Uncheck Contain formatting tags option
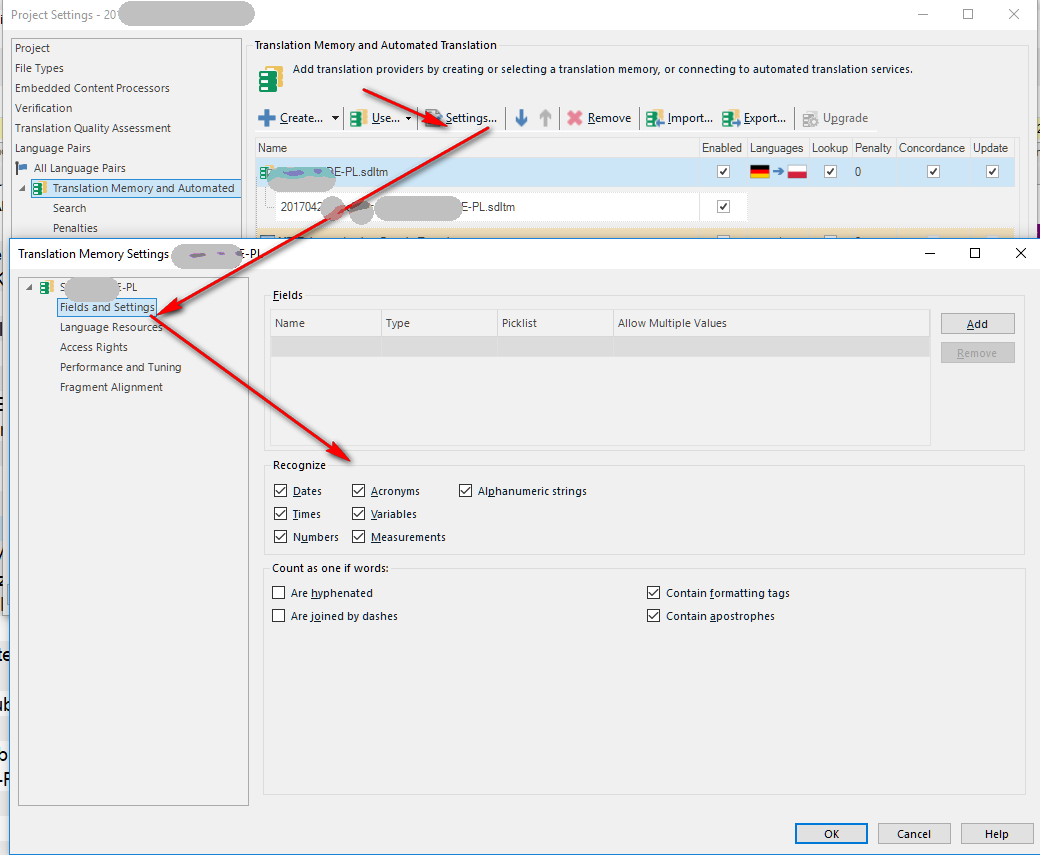 (x=653, y=592)
